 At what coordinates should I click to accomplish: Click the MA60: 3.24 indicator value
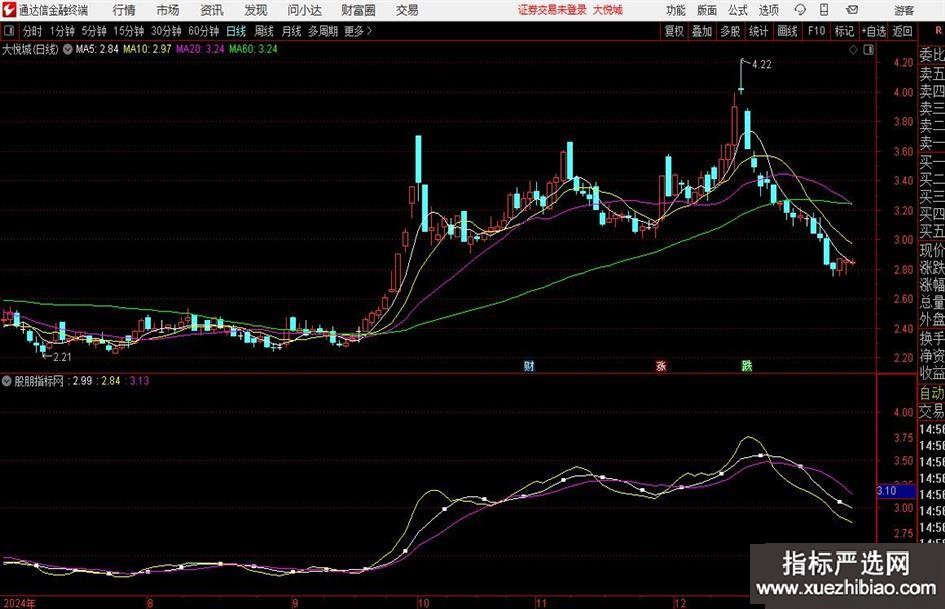253,49
